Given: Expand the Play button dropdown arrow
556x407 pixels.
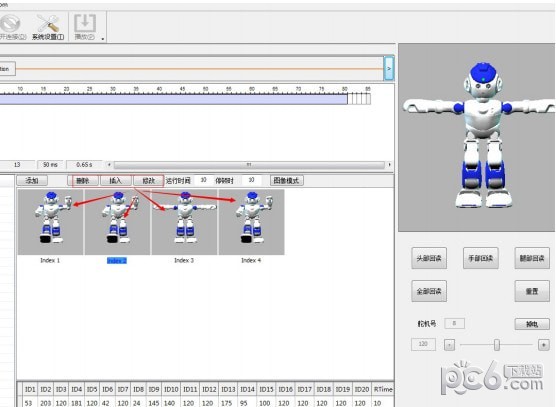Looking at the screenshot, I should coord(103,39).
